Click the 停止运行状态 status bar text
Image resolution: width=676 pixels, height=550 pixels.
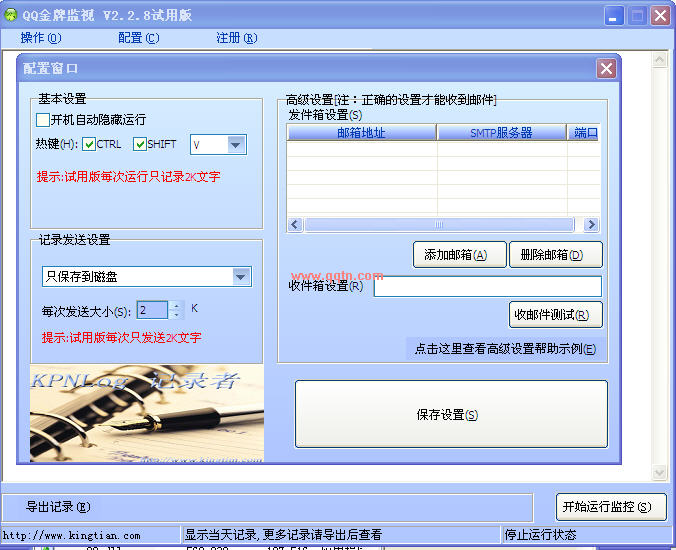pos(540,535)
